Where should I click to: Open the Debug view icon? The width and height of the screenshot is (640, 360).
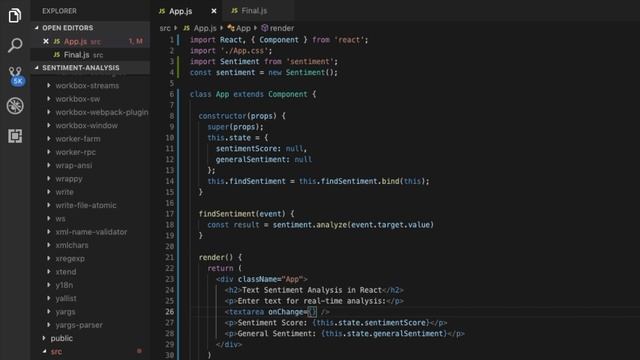[15, 106]
